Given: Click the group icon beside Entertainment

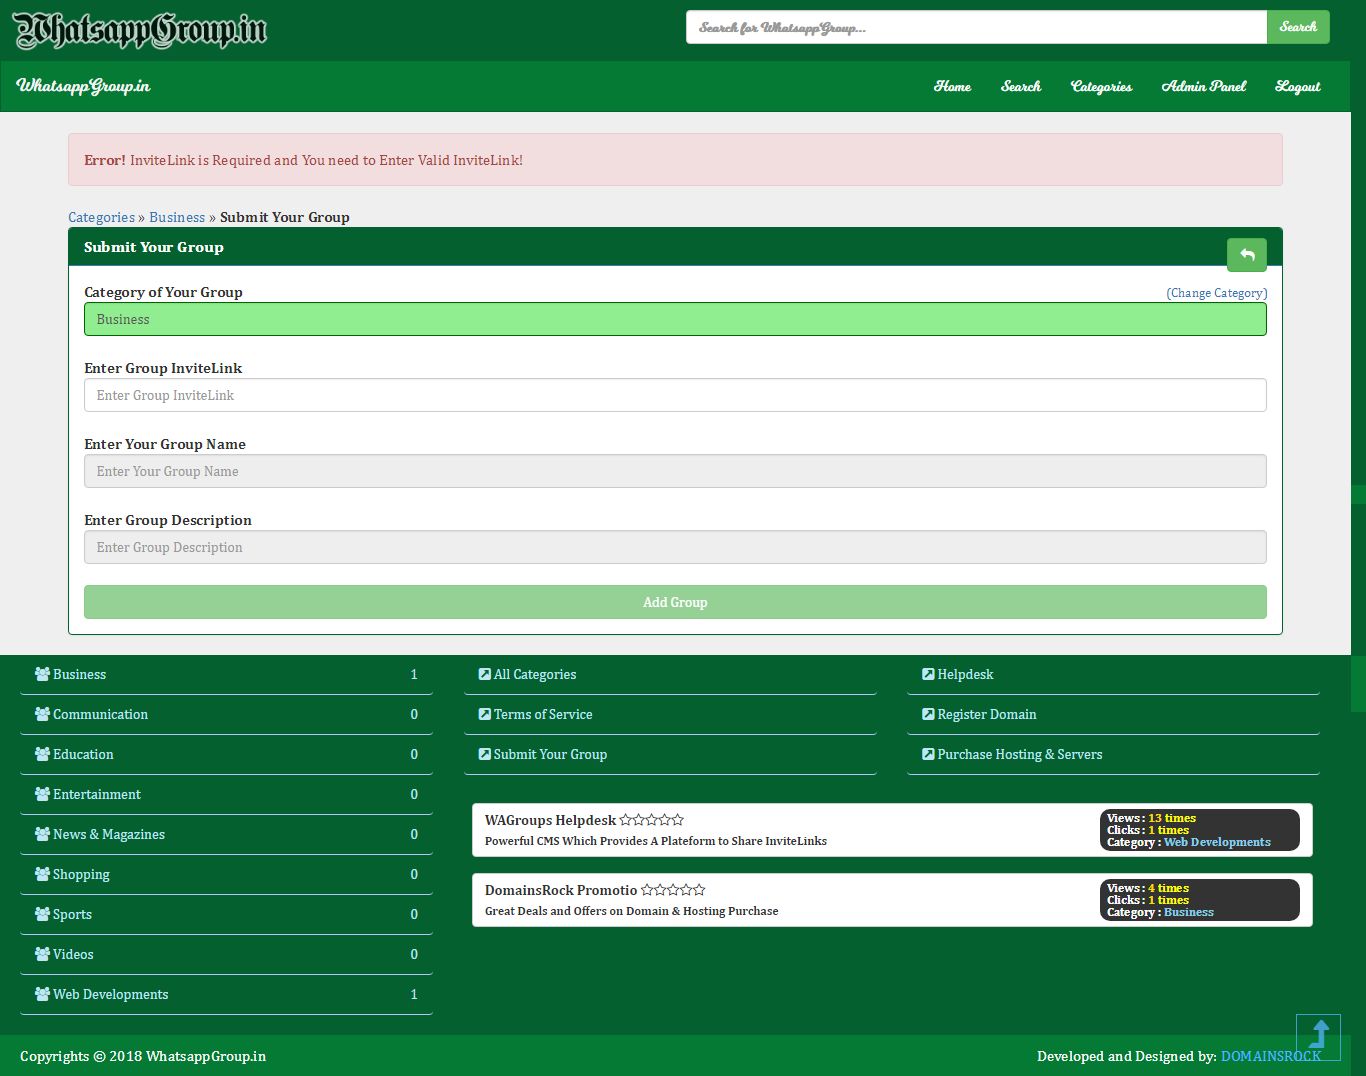Looking at the screenshot, I should coord(42,794).
